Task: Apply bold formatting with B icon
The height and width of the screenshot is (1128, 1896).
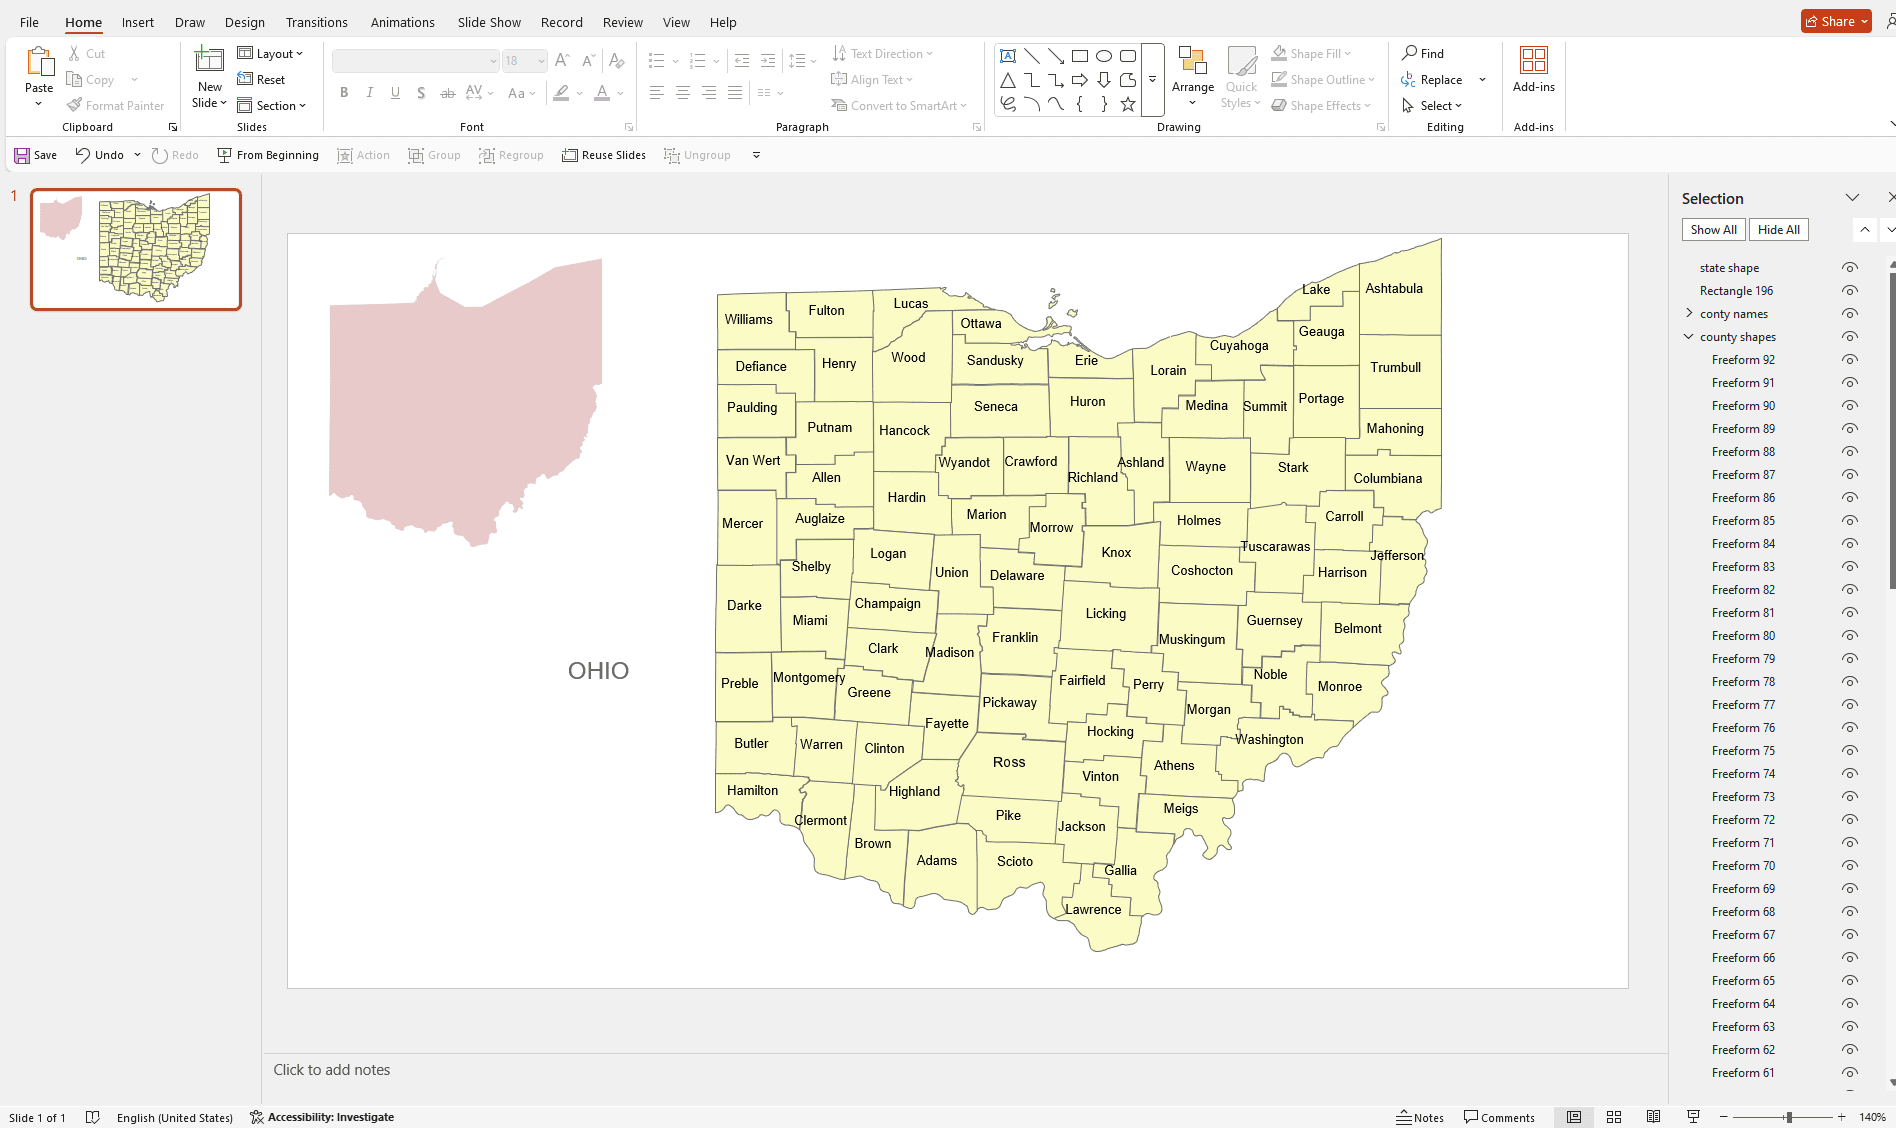Action: click(344, 93)
